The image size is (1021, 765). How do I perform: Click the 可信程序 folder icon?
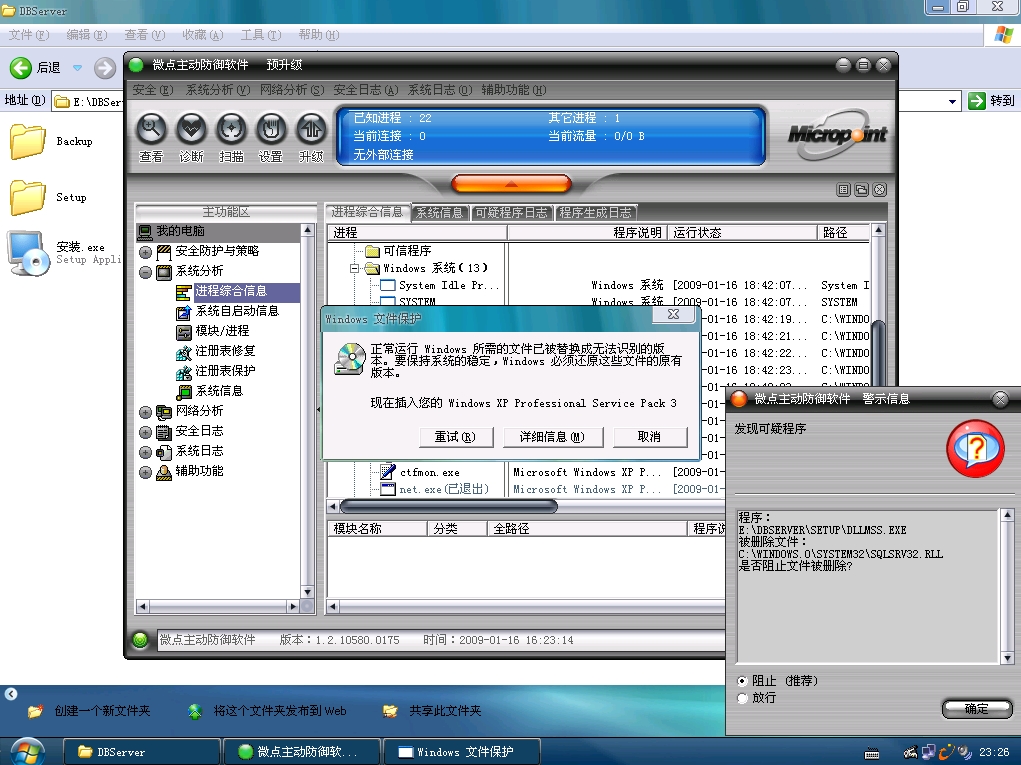pyautogui.click(x=372, y=251)
